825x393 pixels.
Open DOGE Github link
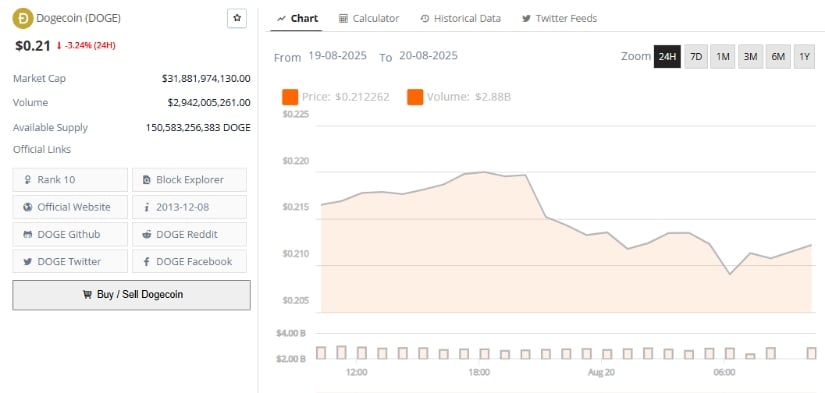[x=70, y=235]
